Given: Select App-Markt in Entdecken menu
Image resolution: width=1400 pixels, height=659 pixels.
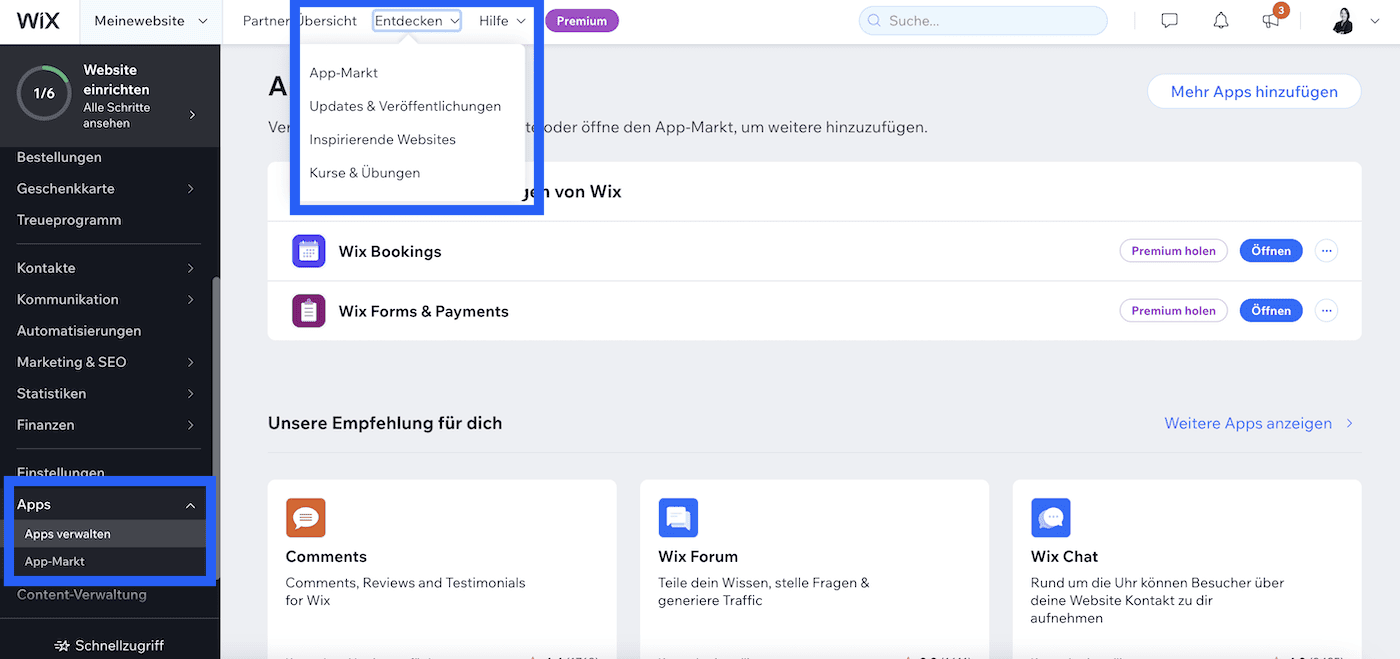Looking at the screenshot, I should point(344,73).
